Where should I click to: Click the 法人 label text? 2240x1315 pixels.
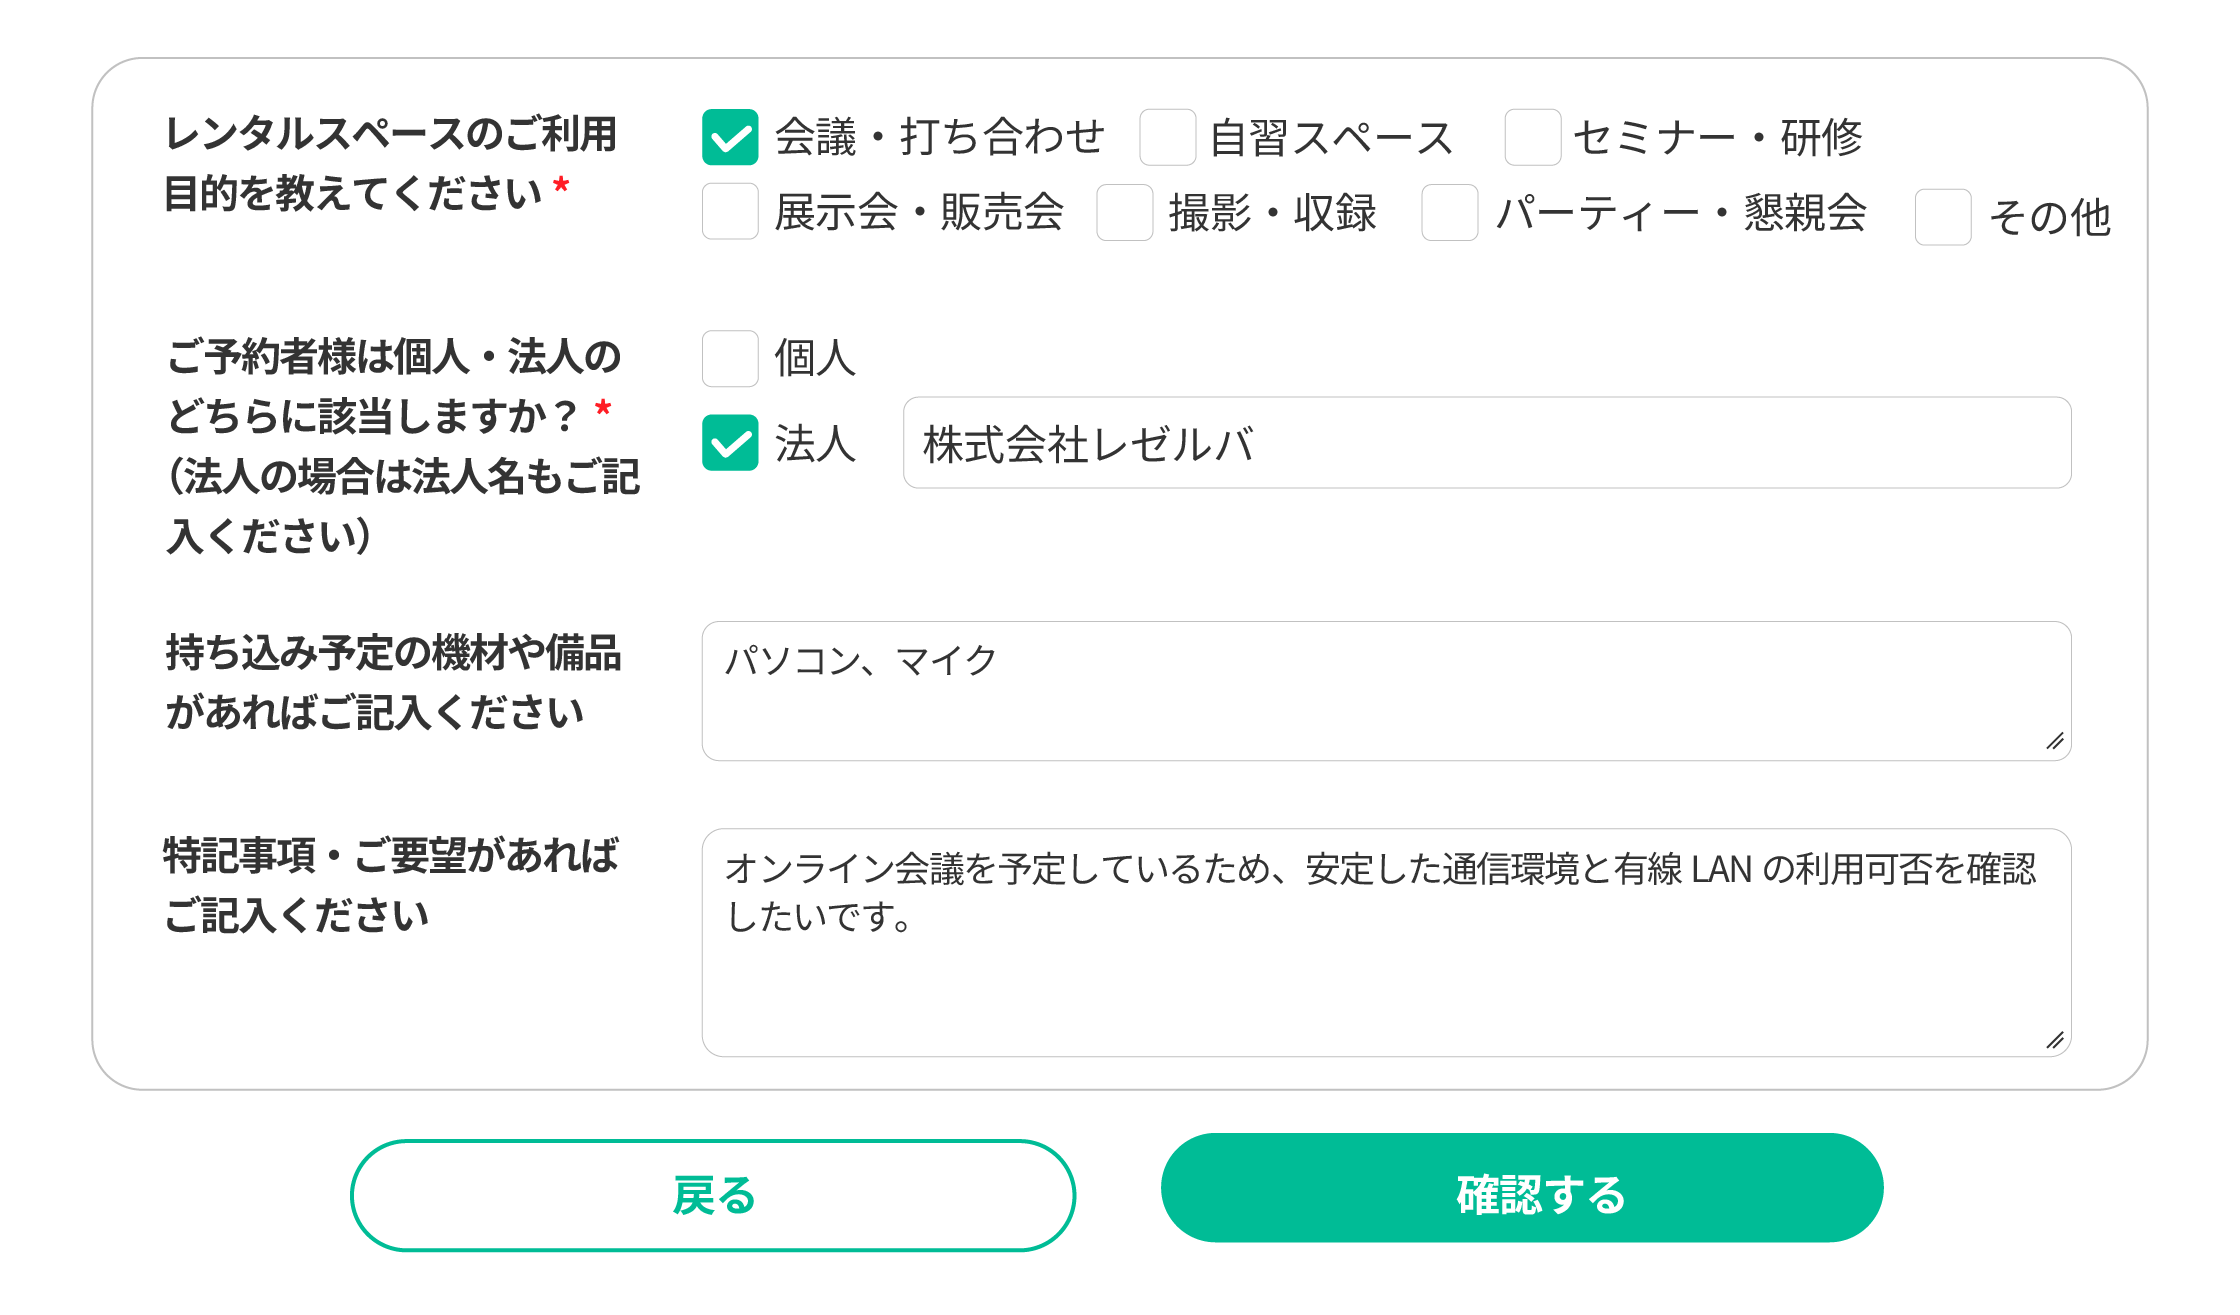click(815, 443)
